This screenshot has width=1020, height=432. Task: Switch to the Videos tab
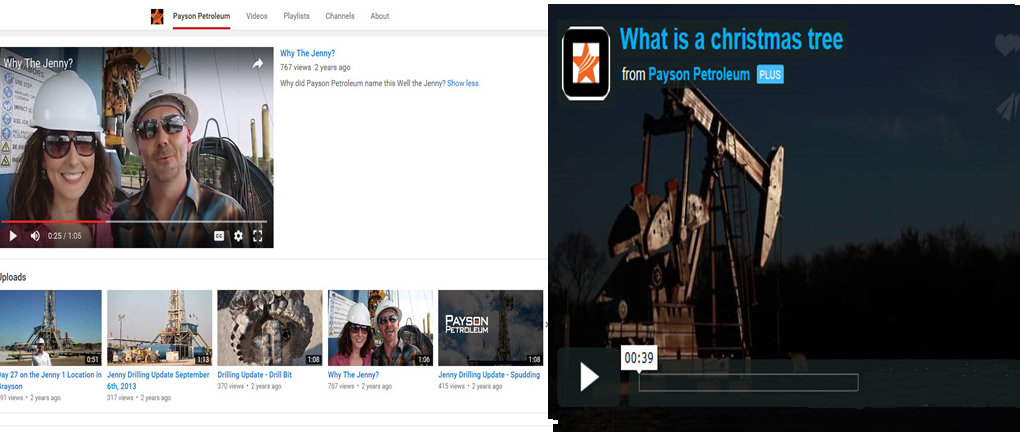(x=256, y=16)
